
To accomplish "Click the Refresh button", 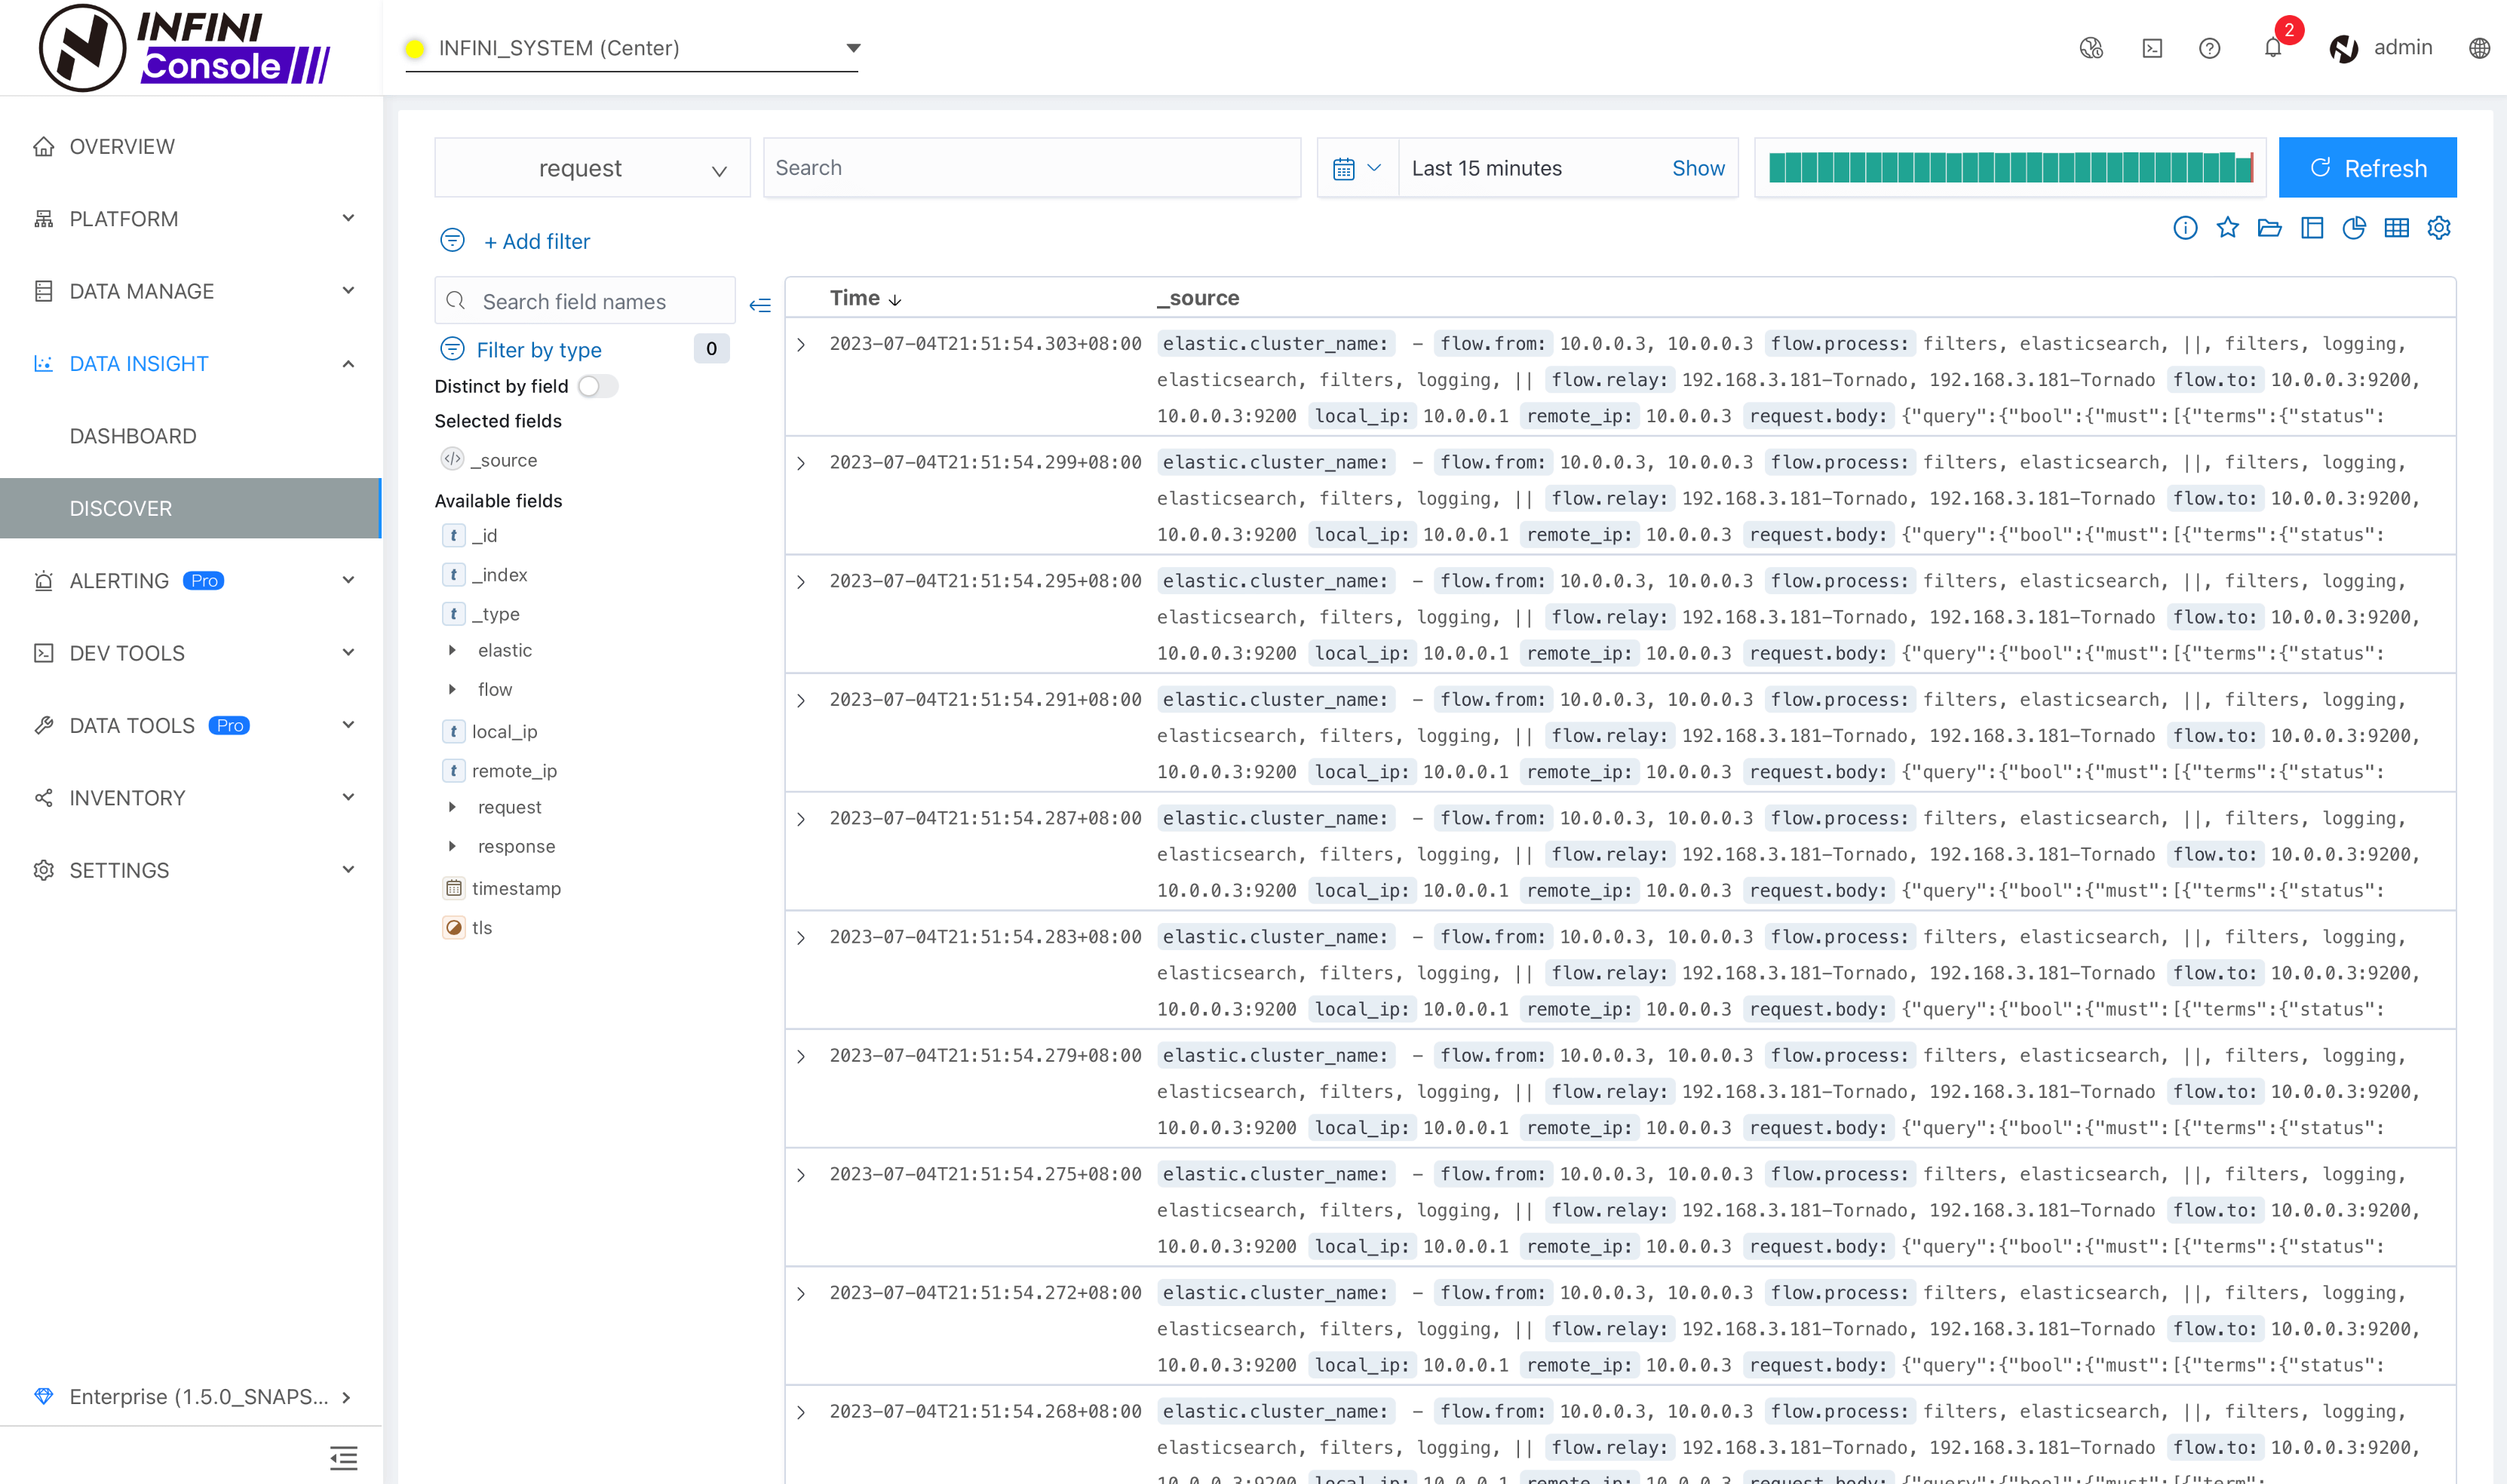I will pos(2367,168).
